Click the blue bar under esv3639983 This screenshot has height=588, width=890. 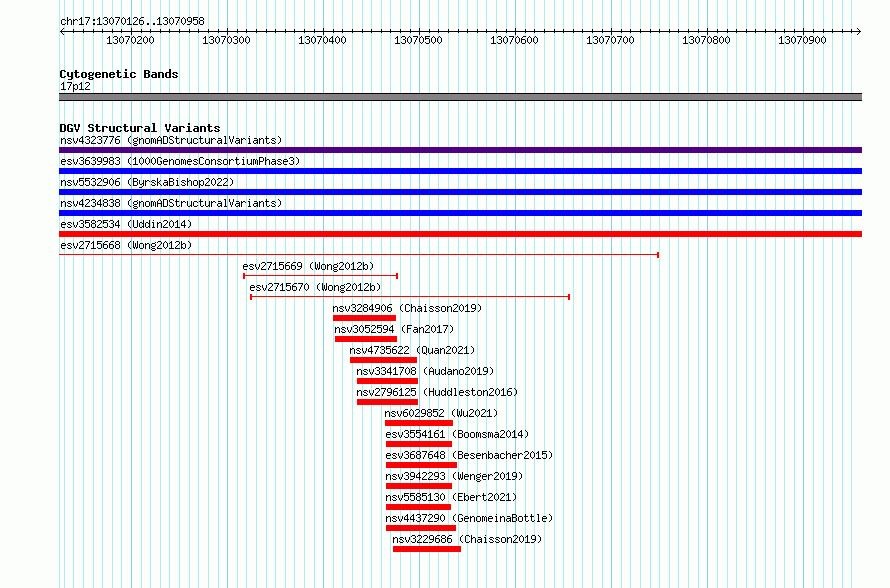tap(460, 171)
